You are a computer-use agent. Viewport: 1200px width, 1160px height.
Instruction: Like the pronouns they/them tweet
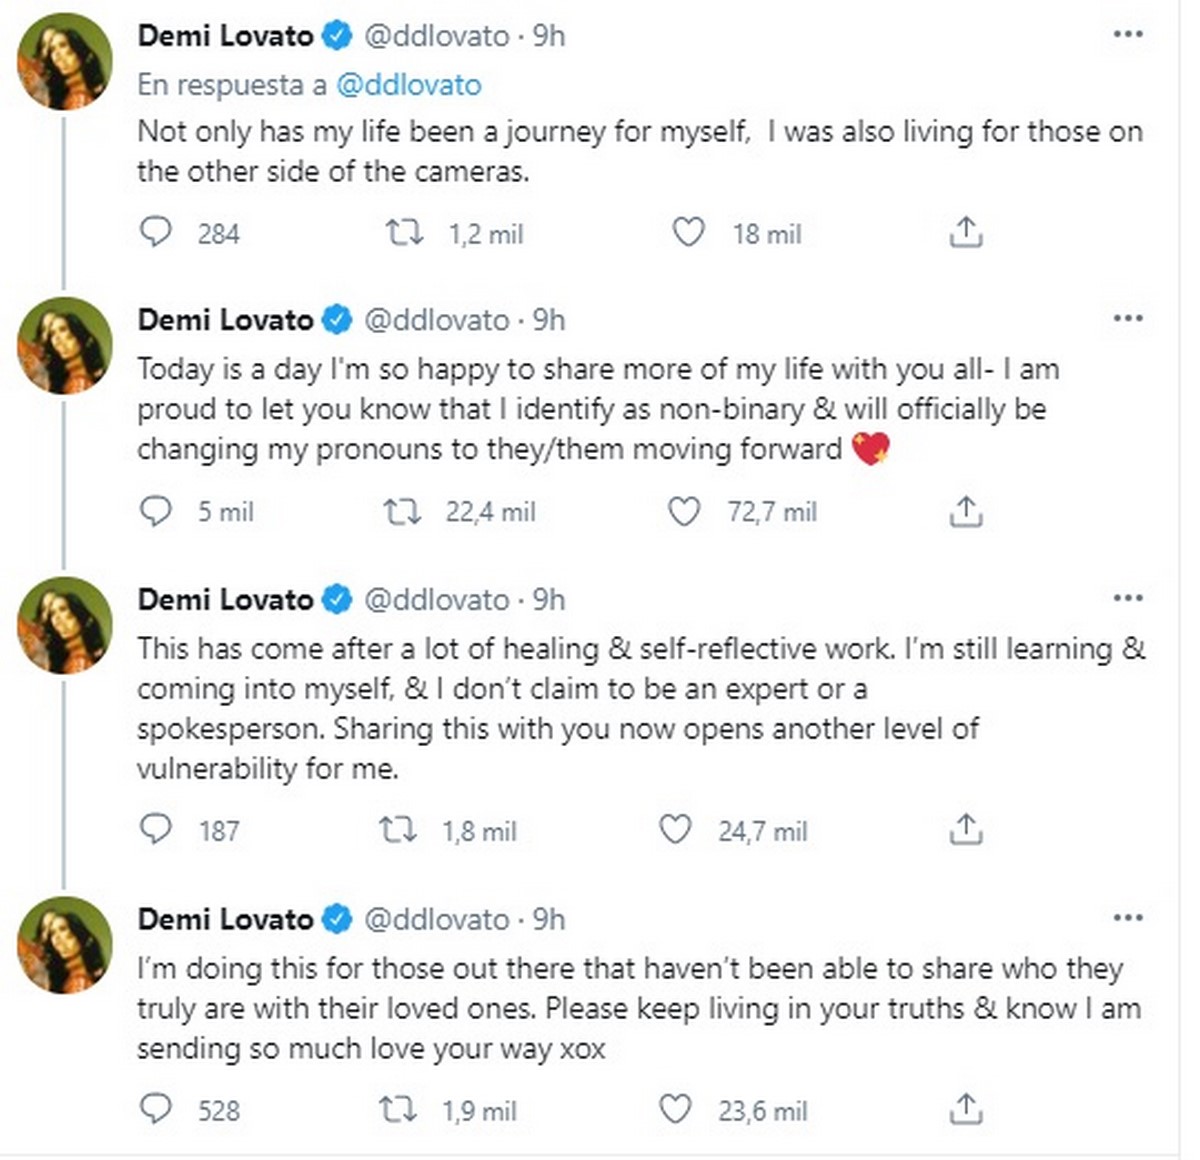(x=684, y=512)
